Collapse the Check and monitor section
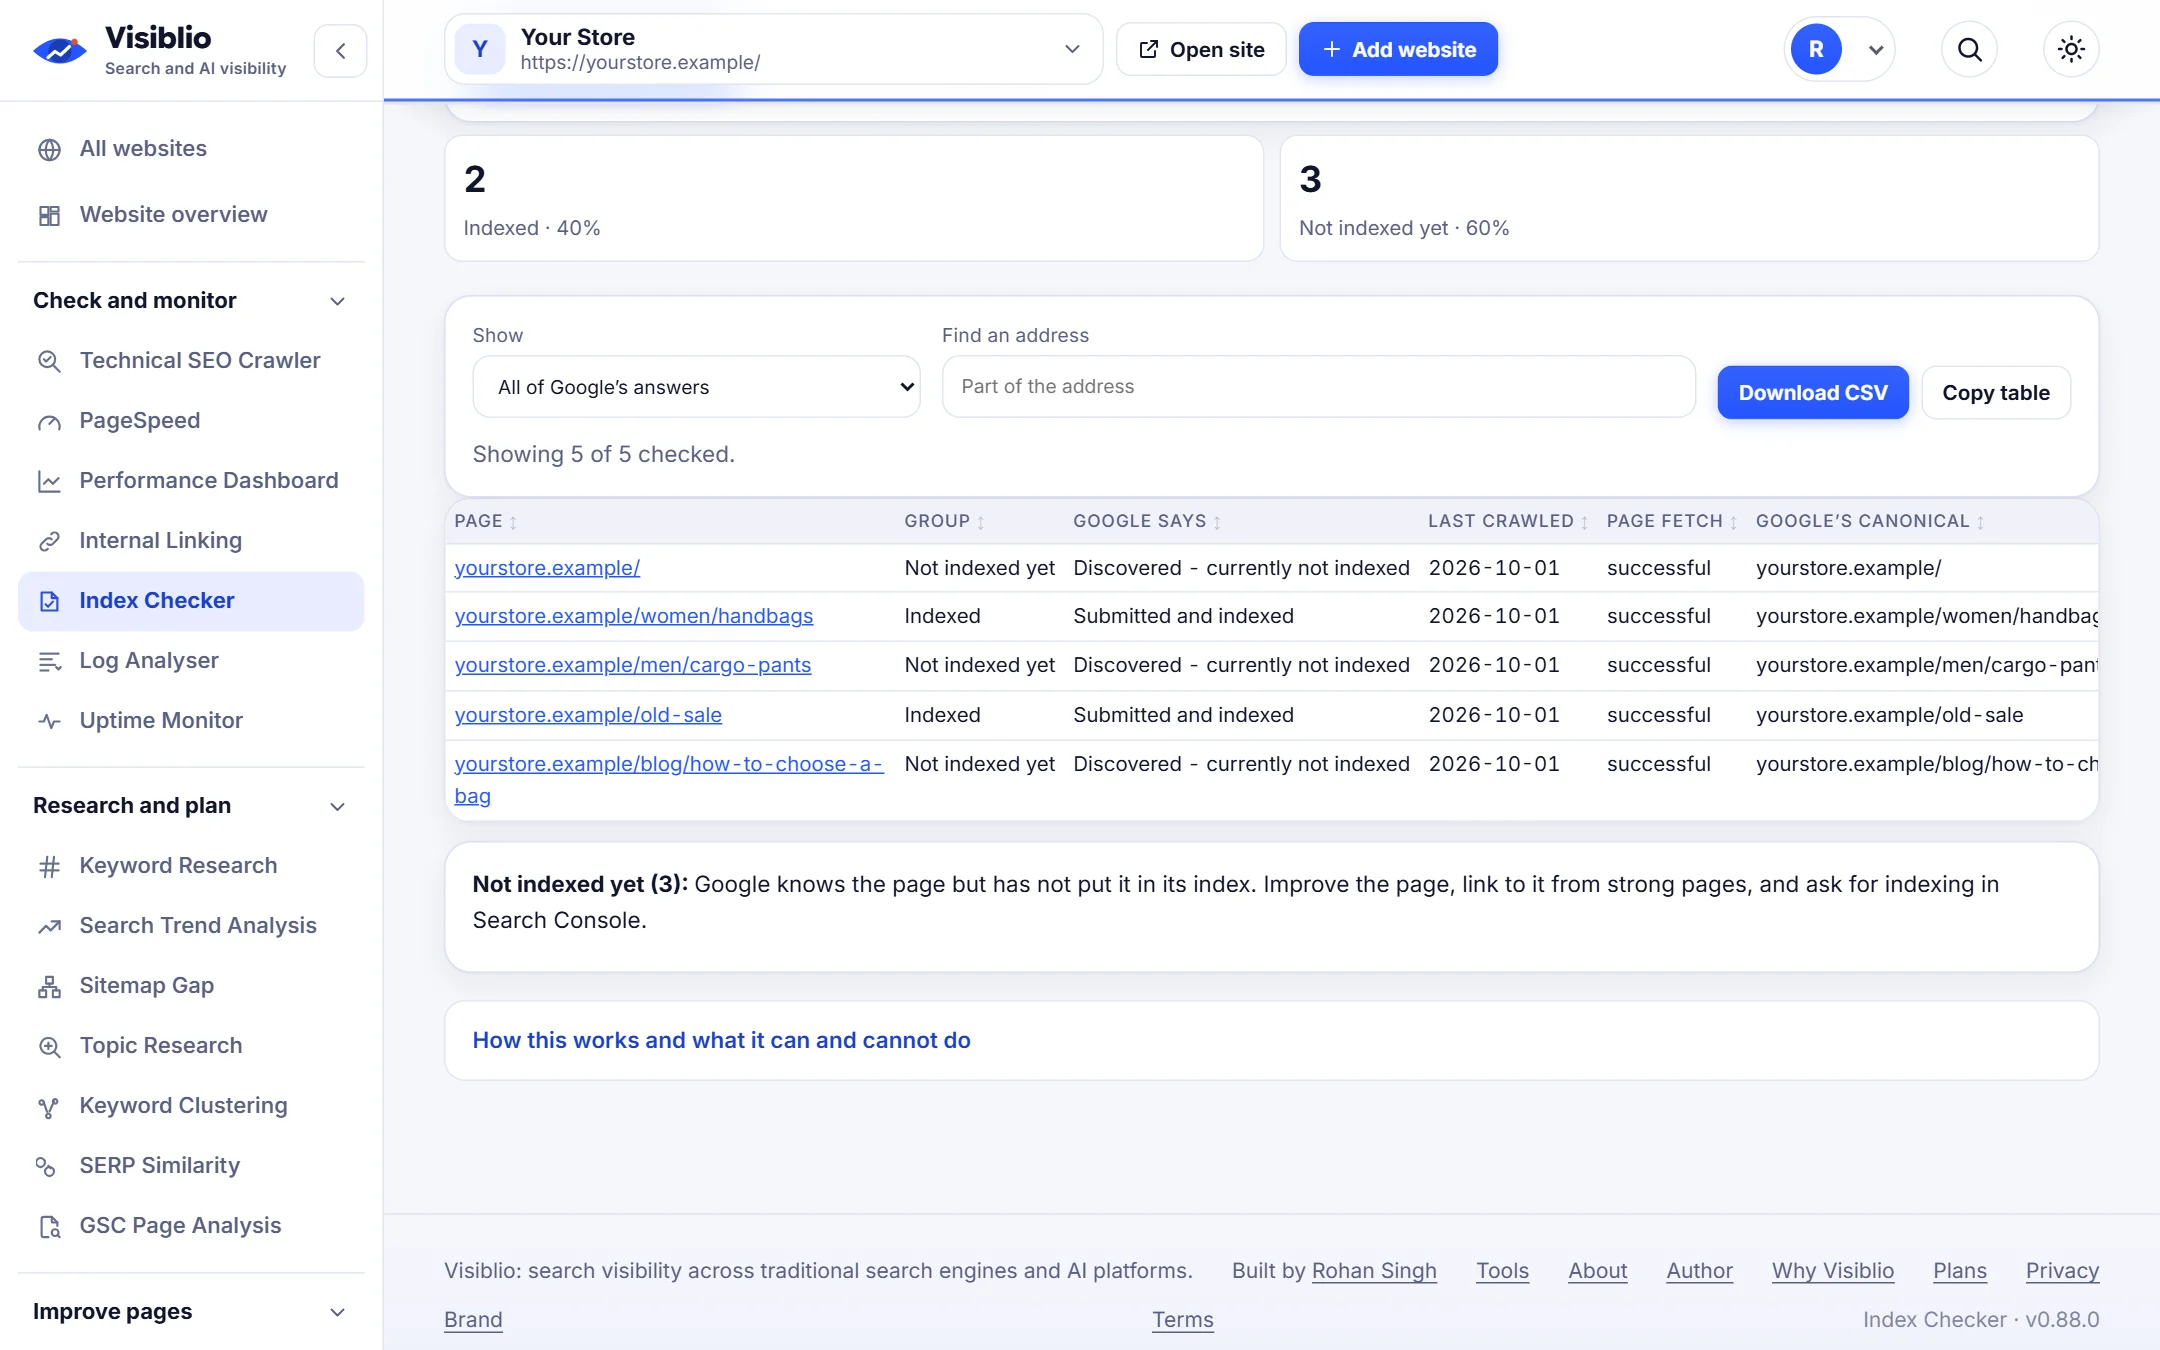The image size is (2160, 1350). (191, 300)
